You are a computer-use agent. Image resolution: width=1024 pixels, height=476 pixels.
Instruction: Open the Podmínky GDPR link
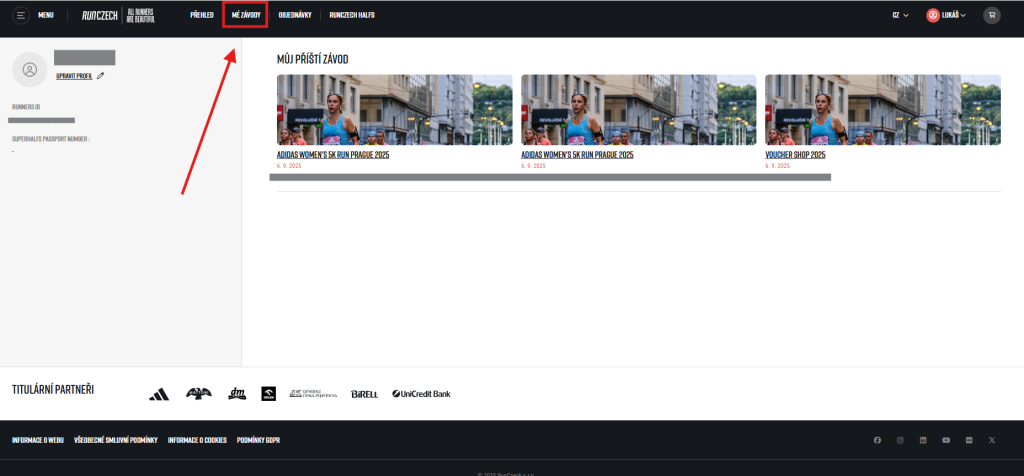coord(258,440)
